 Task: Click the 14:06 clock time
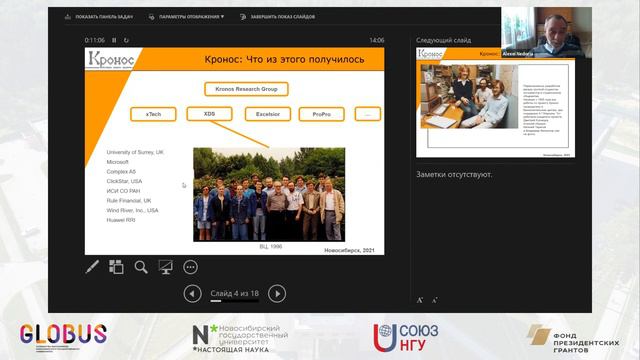[377, 40]
